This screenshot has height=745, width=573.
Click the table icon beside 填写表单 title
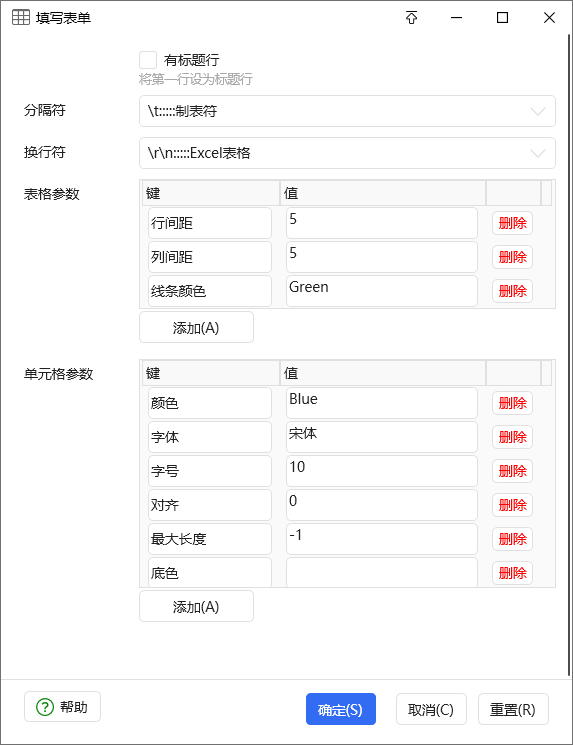21,18
